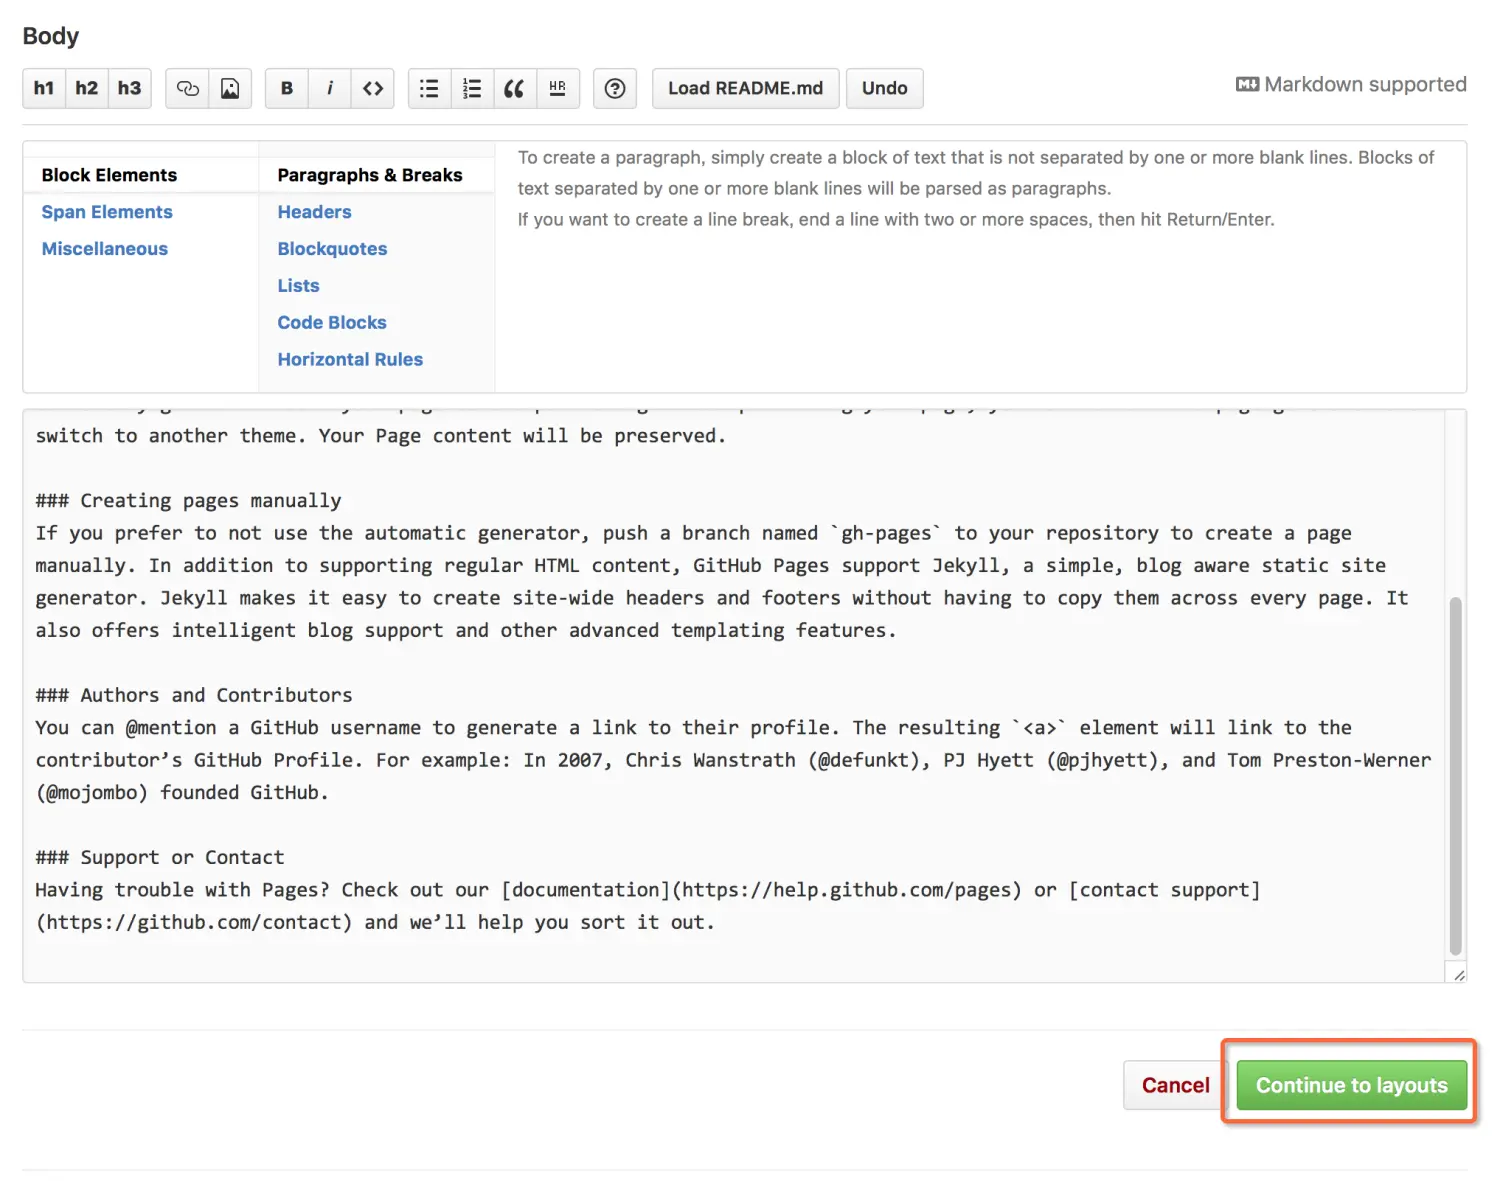
Task: Show Paragraphs & Breaks help topic
Action: click(x=370, y=175)
